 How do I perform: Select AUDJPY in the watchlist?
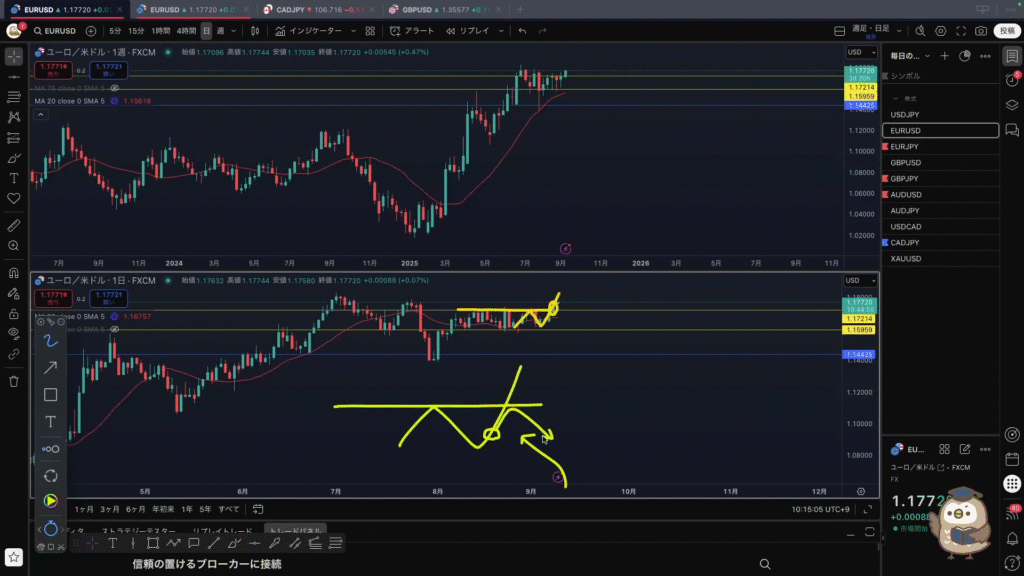coord(940,210)
